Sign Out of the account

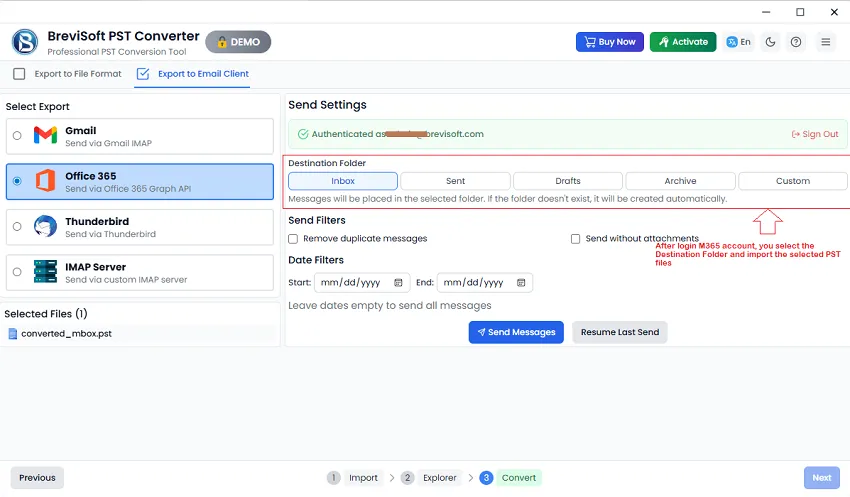815,134
